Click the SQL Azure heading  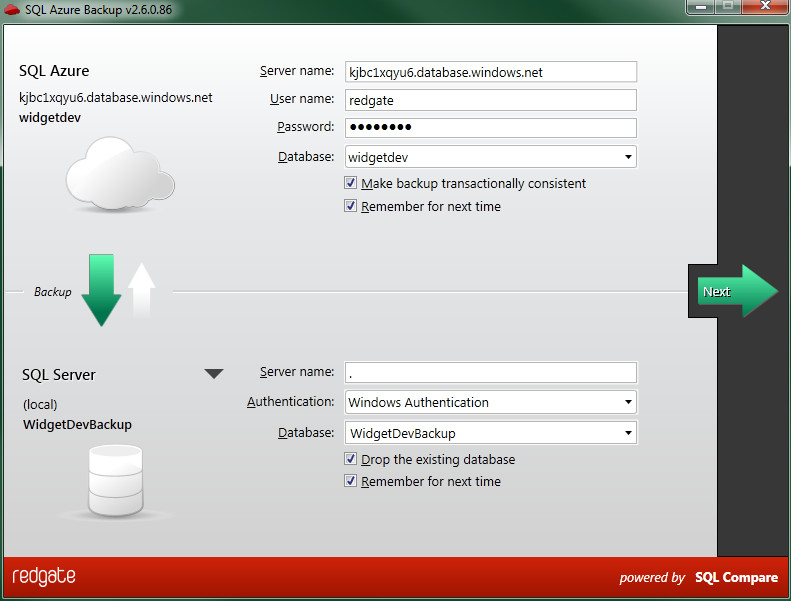tap(54, 71)
